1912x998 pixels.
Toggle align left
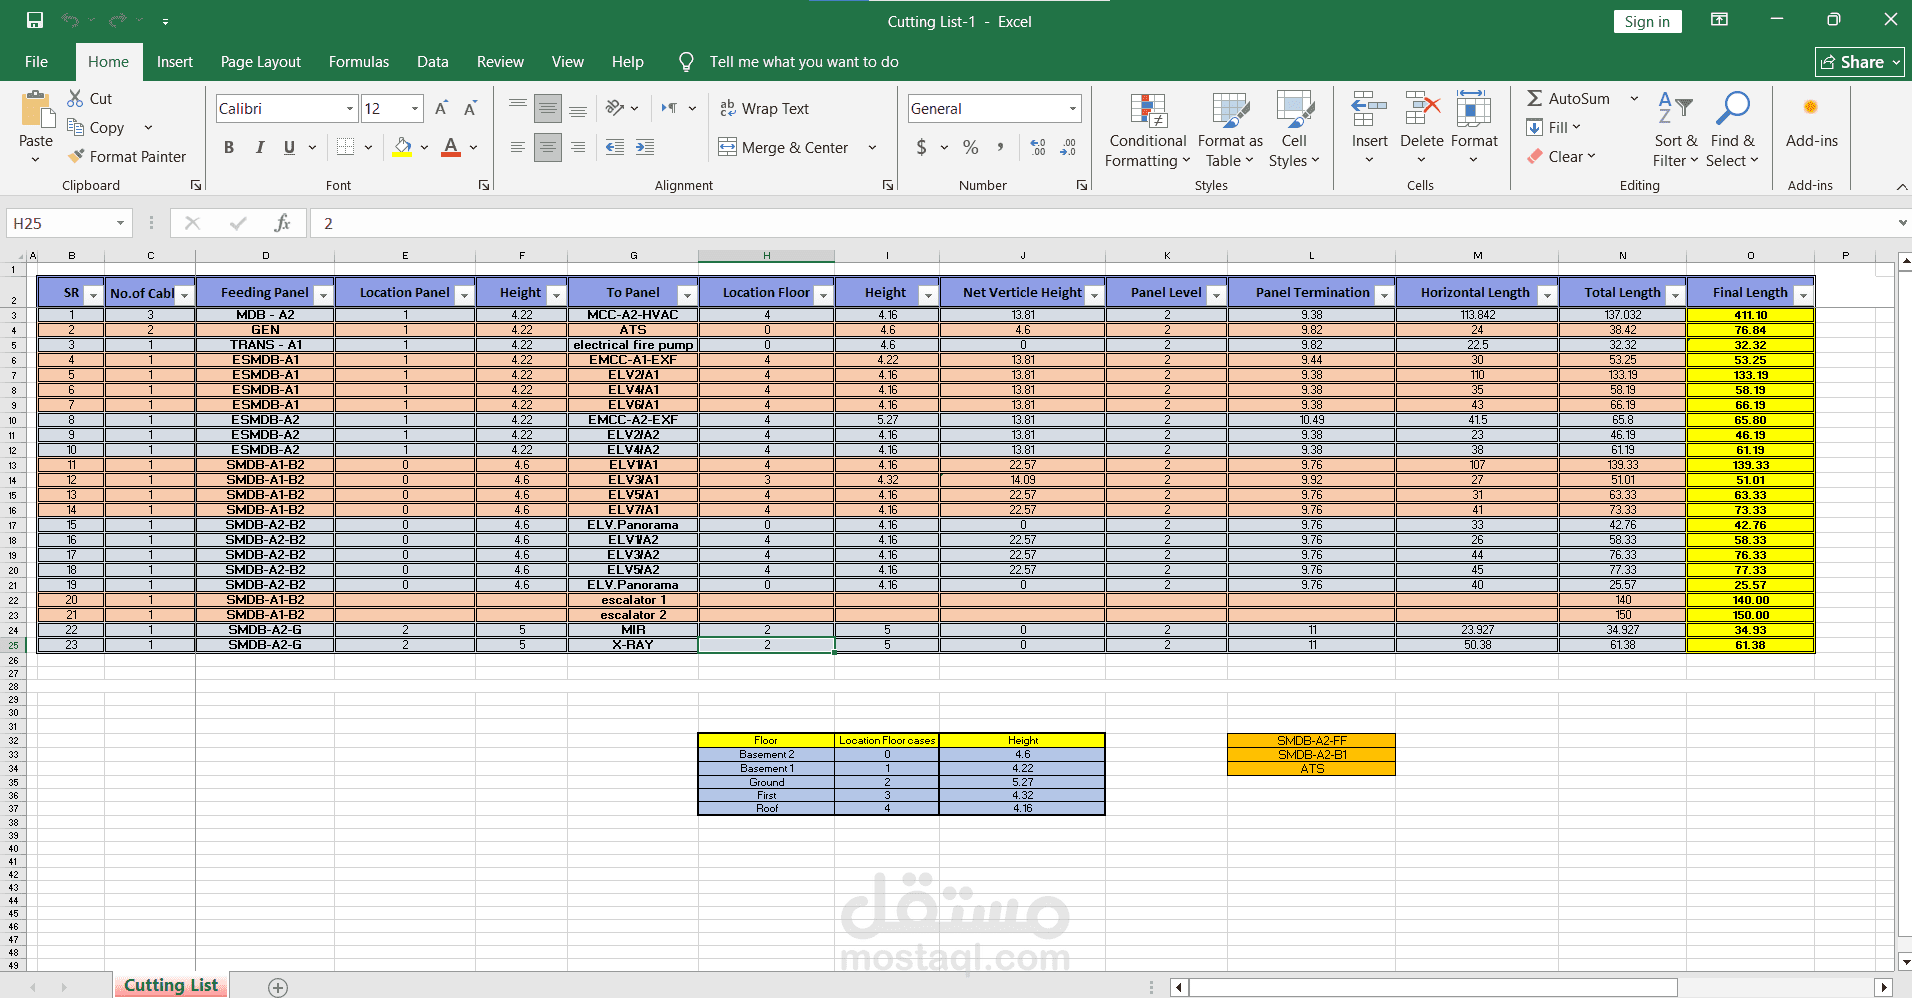click(x=518, y=147)
